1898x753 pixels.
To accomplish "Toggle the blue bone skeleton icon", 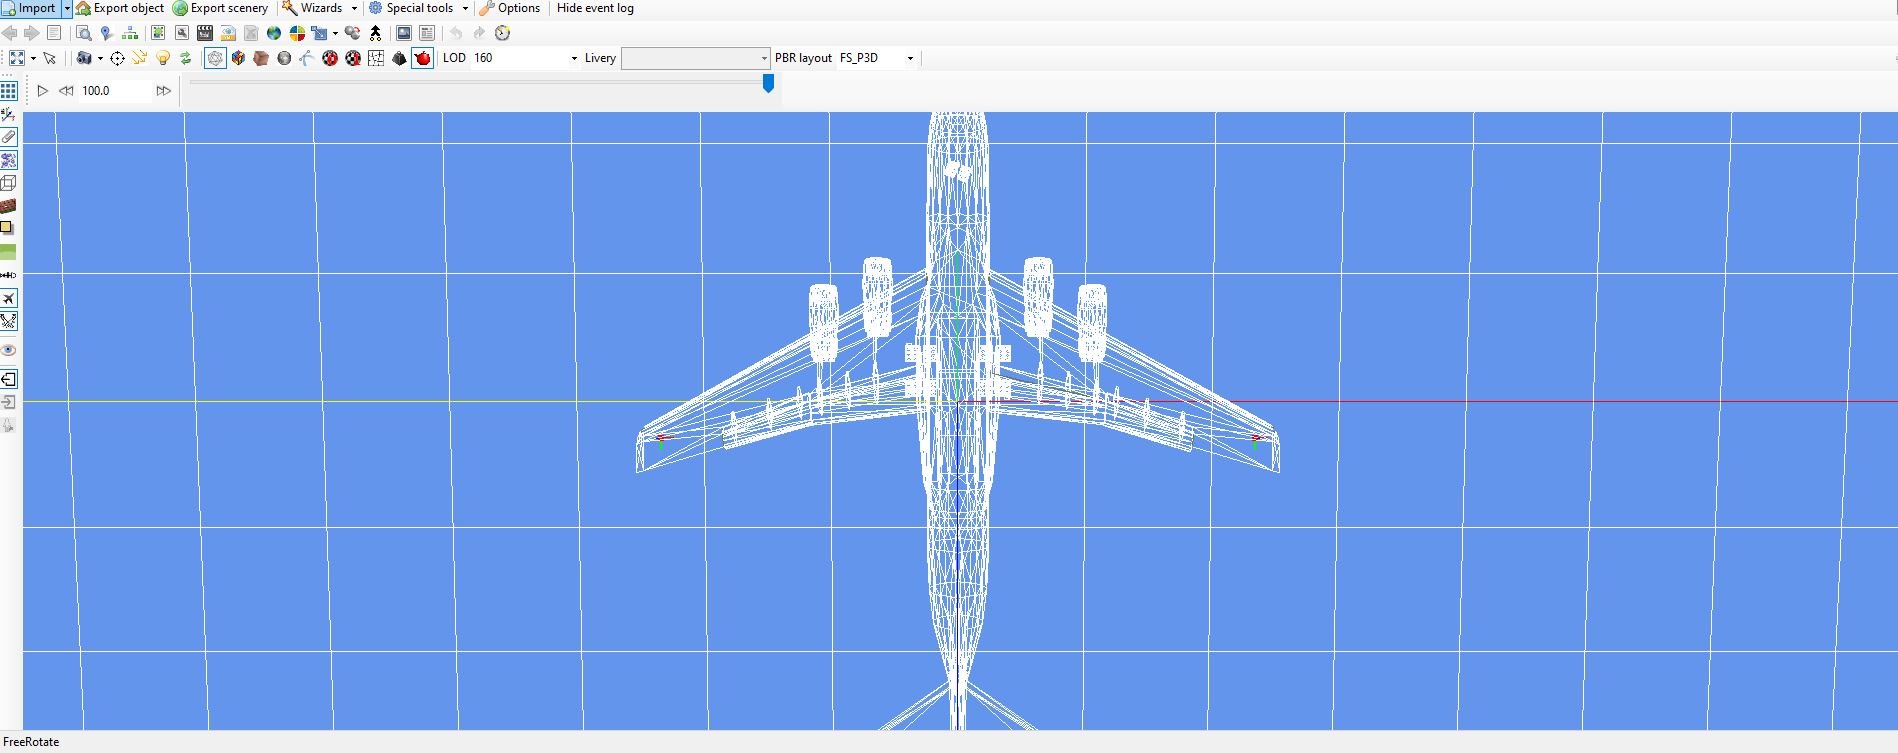I will 307,58.
